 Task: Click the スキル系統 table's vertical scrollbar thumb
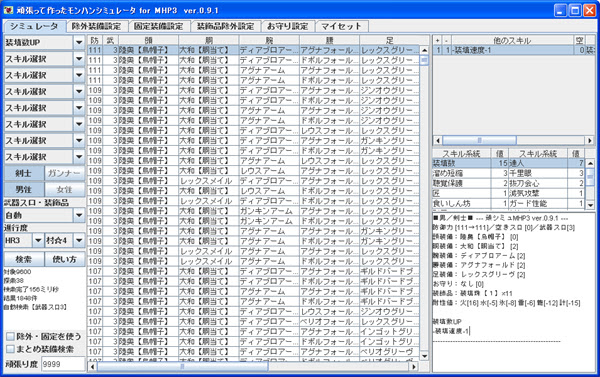pos(590,177)
